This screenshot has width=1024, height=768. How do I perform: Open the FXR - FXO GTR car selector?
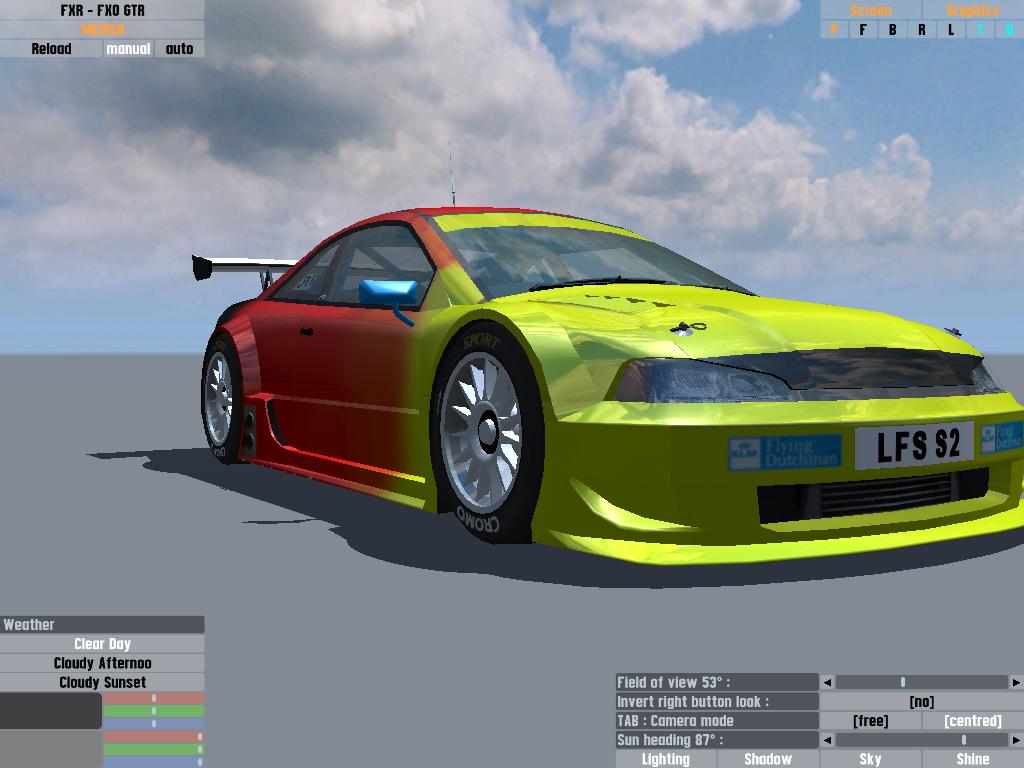tap(102, 10)
